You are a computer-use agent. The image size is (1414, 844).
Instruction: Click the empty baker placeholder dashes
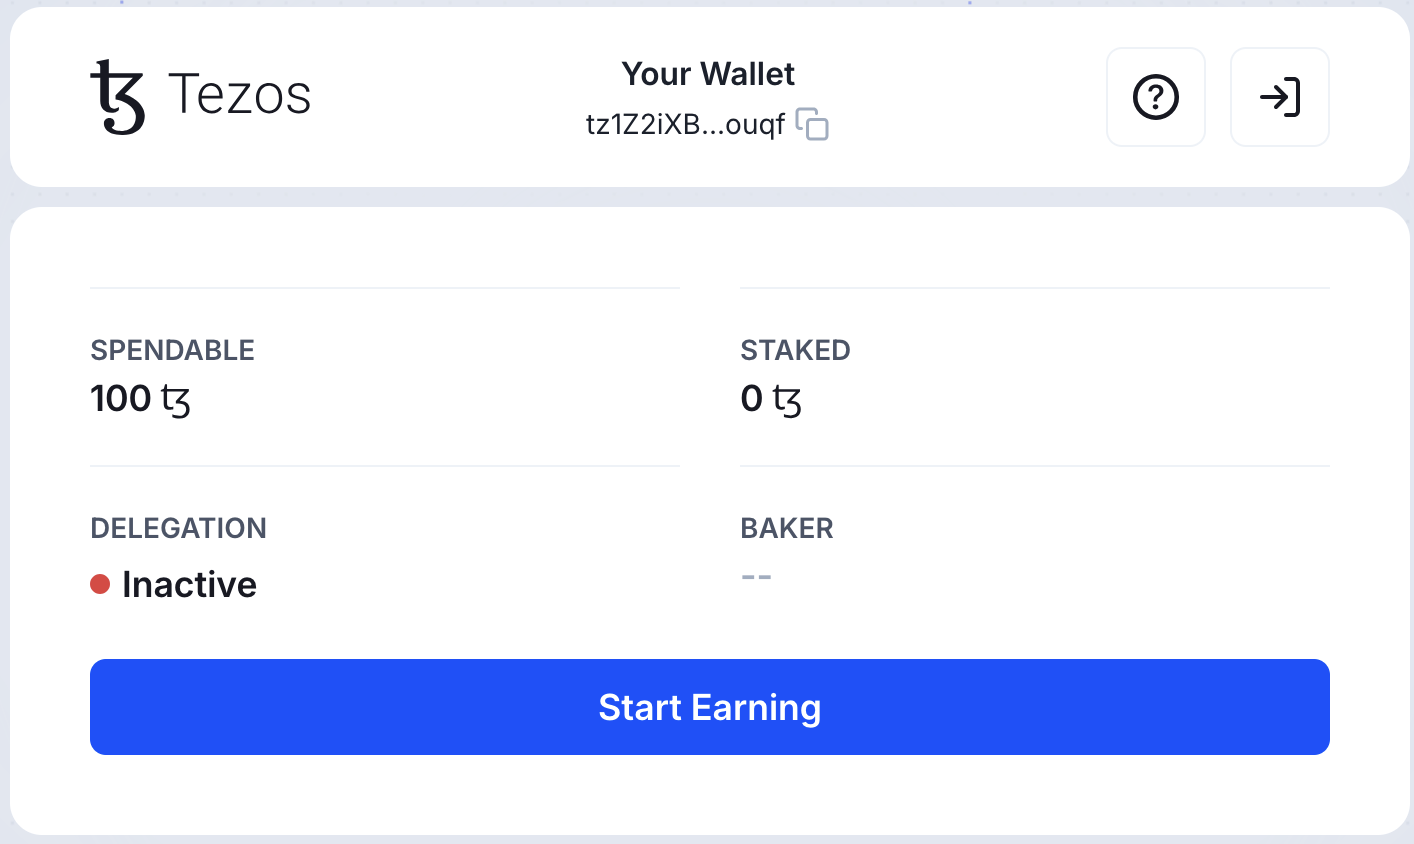pos(757,577)
